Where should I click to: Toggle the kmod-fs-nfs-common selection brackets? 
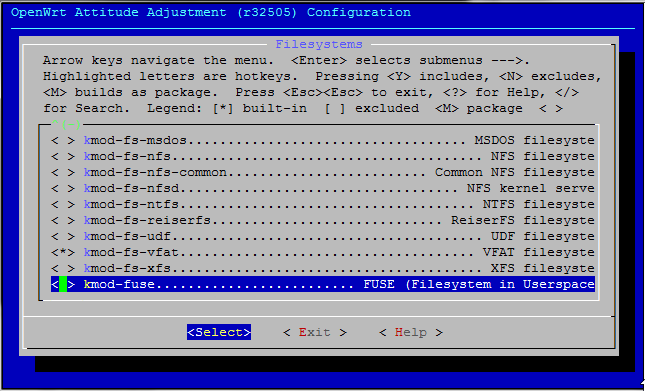[63, 173]
